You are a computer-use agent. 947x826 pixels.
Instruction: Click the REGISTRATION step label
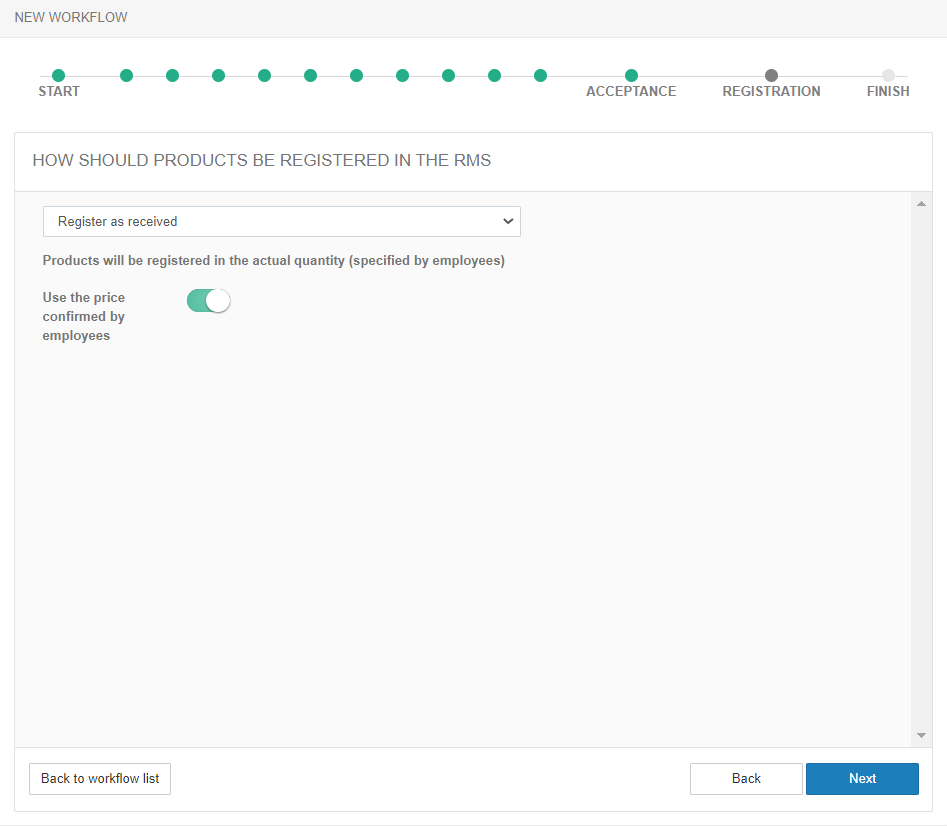click(771, 92)
